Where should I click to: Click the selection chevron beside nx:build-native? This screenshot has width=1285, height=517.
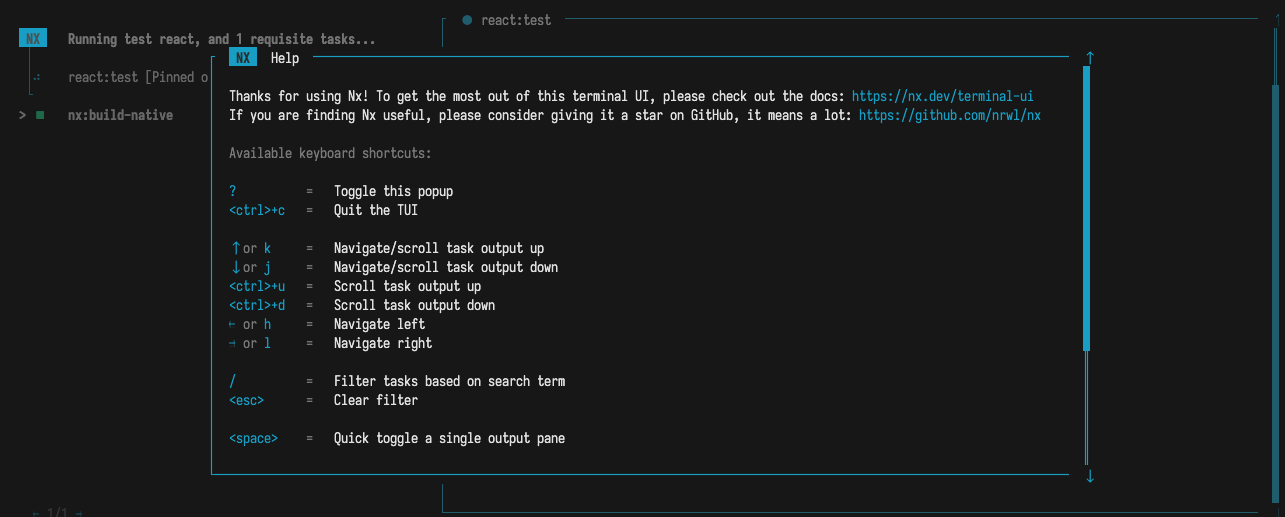[x=21, y=115]
